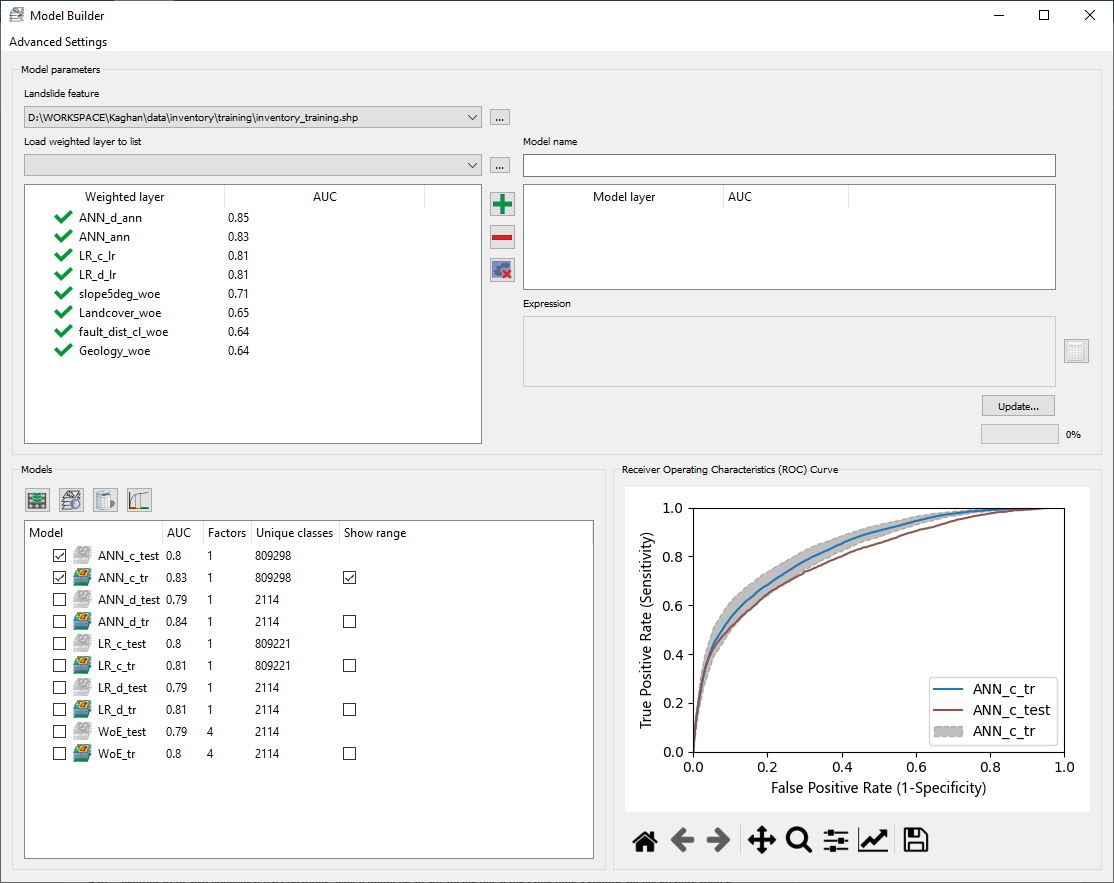Click the Weighted layer column header
This screenshot has height=883, width=1114.
[124, 197]
